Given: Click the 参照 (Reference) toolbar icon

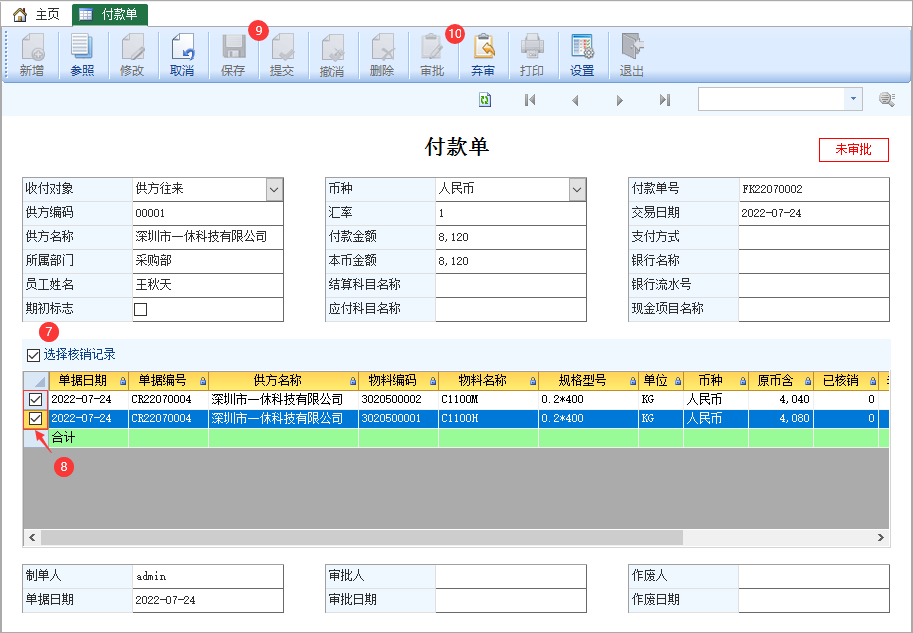Looking at the screenshot, I should tap(82, 55).
